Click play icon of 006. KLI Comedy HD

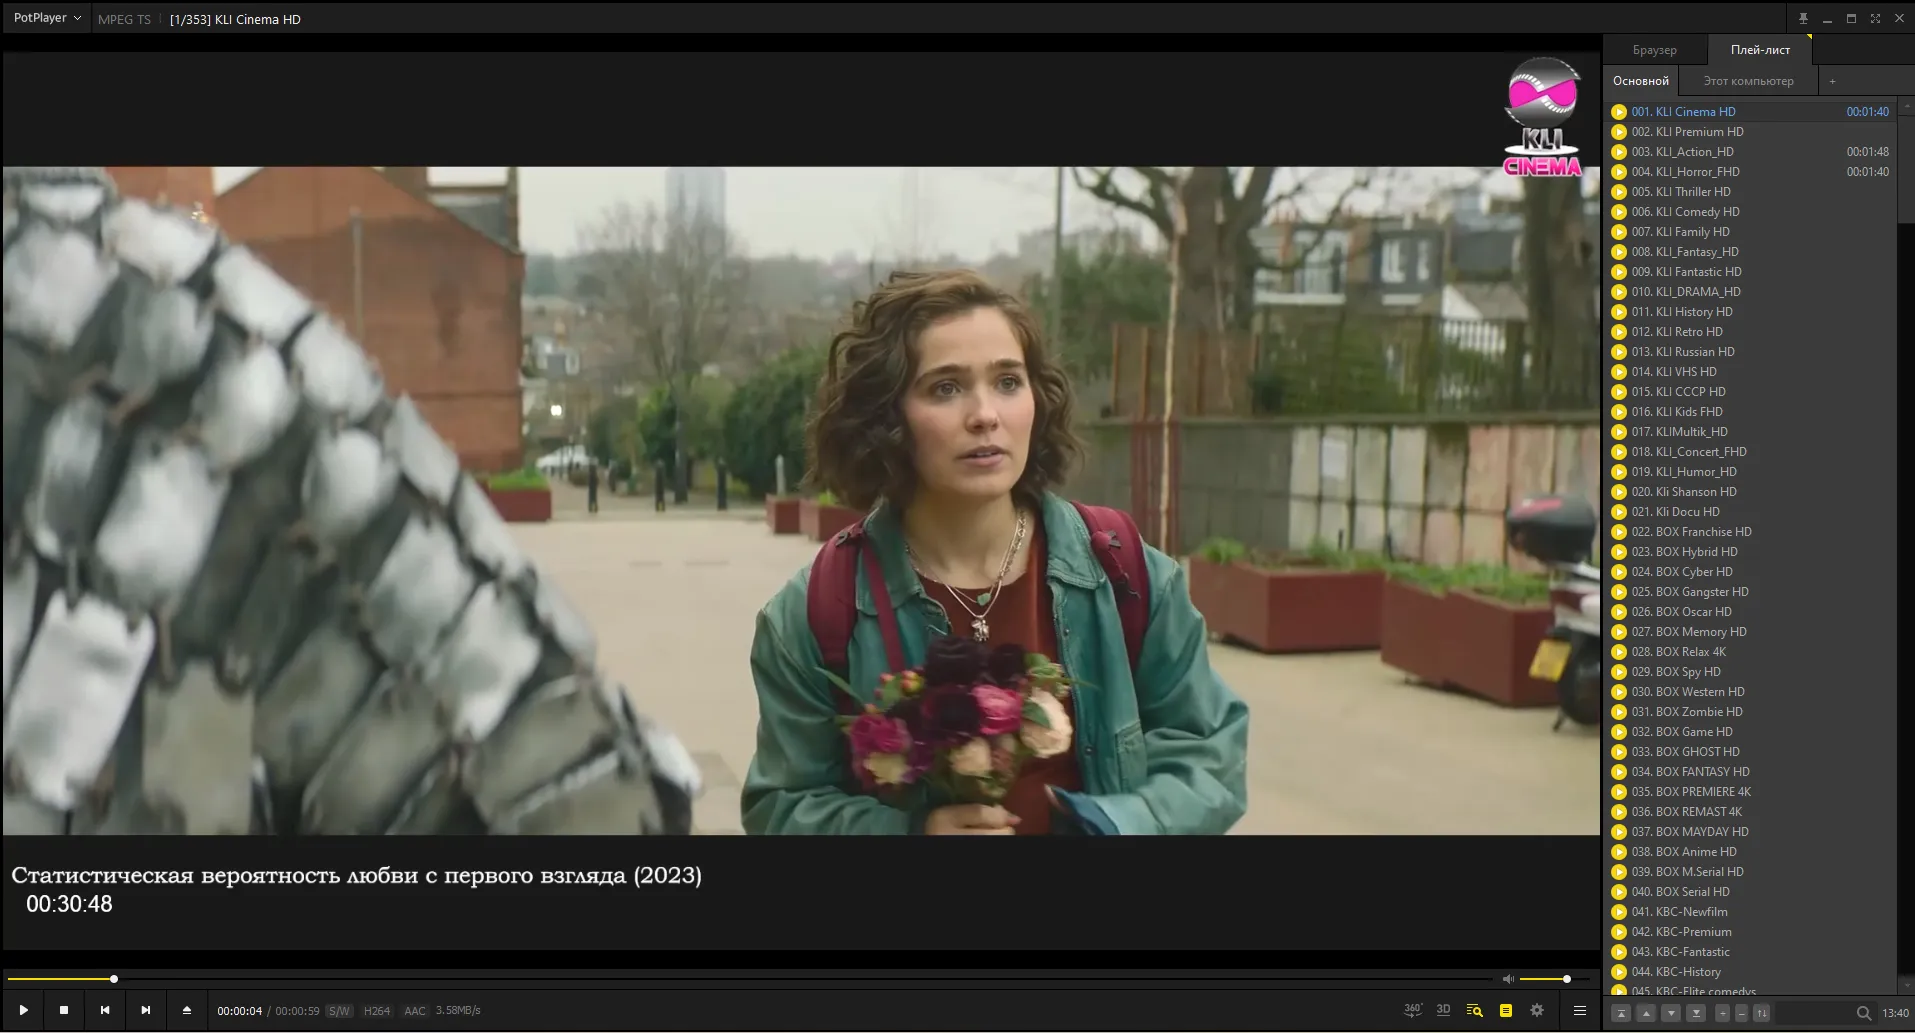[x=1619, y=212]
